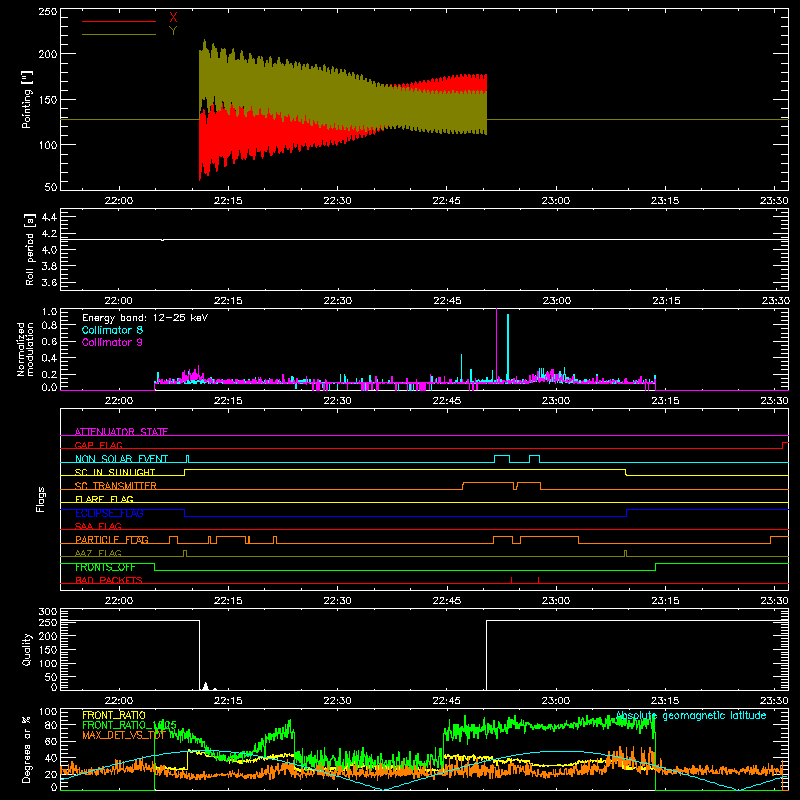Select the X legend label
The width and height of the screenshot is (800, 800).
[173, 18]
